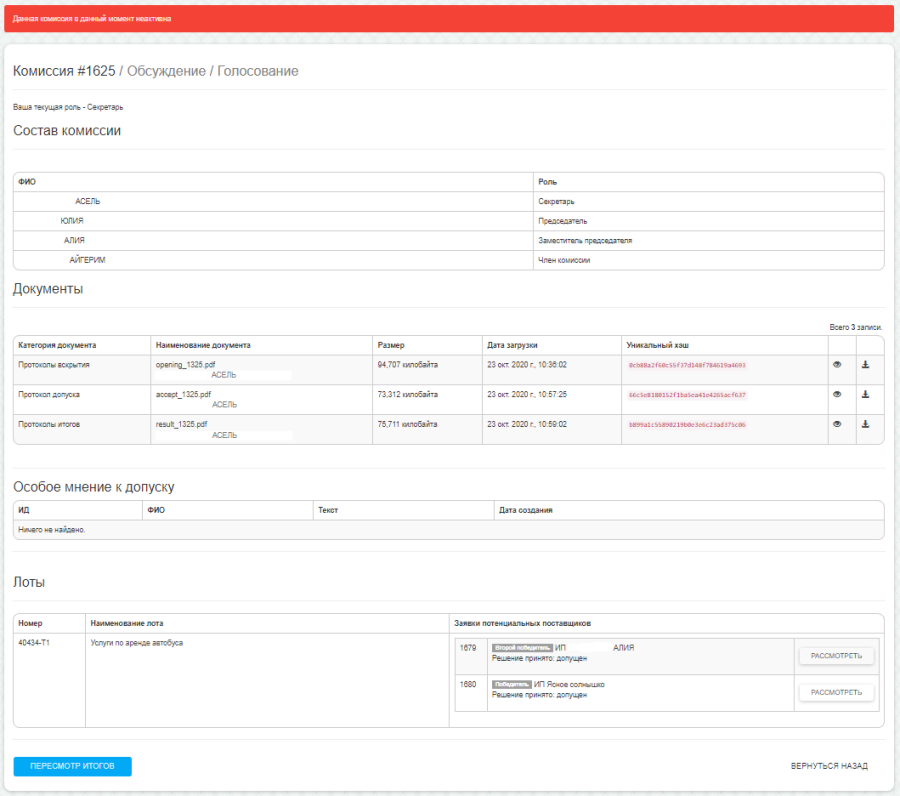Select the hash of result_1325.pdf
Viewport: 900px width, 796px height.
686,425
